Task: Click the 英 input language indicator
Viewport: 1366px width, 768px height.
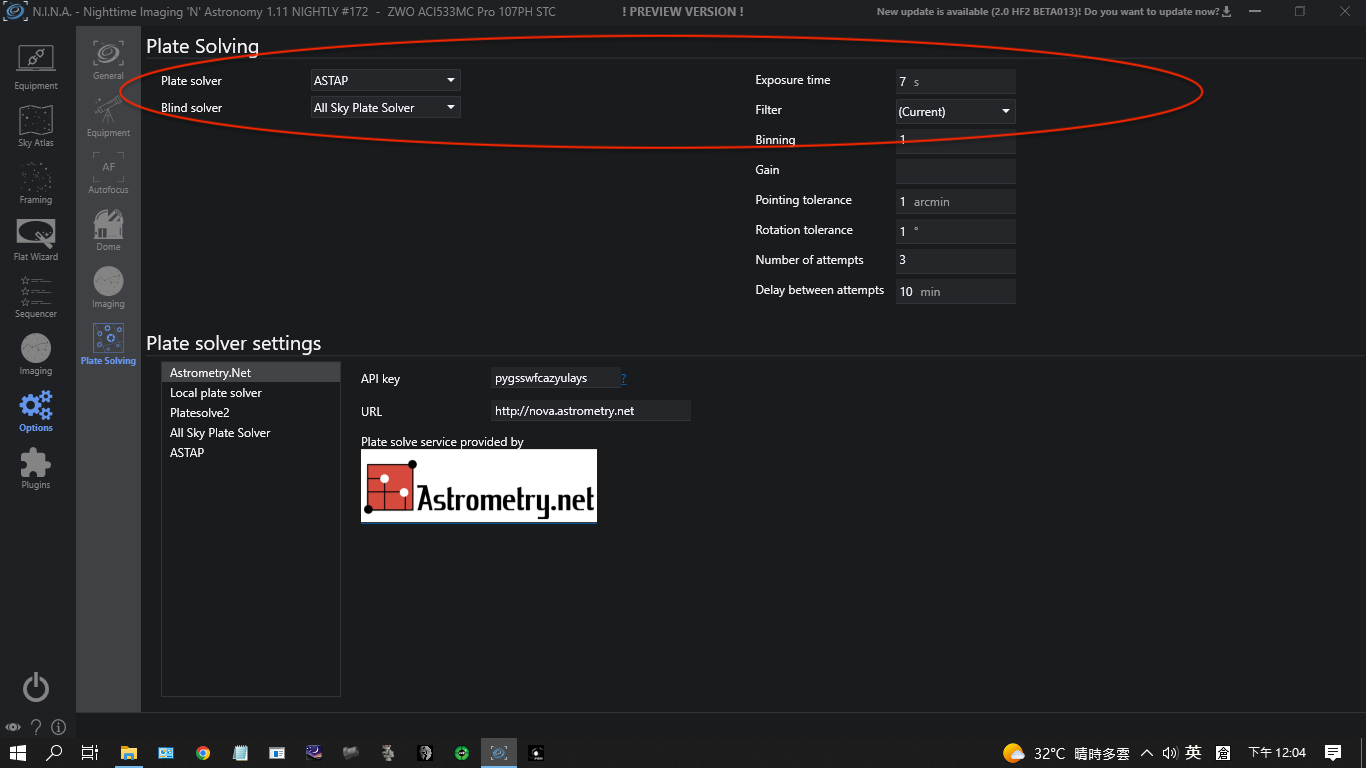Action: pos(1193,753)
